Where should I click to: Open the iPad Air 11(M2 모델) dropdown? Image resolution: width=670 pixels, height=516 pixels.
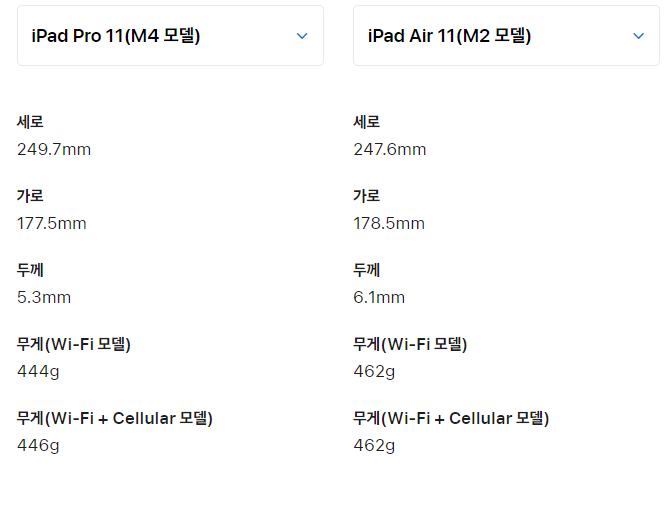coord(506,36)
